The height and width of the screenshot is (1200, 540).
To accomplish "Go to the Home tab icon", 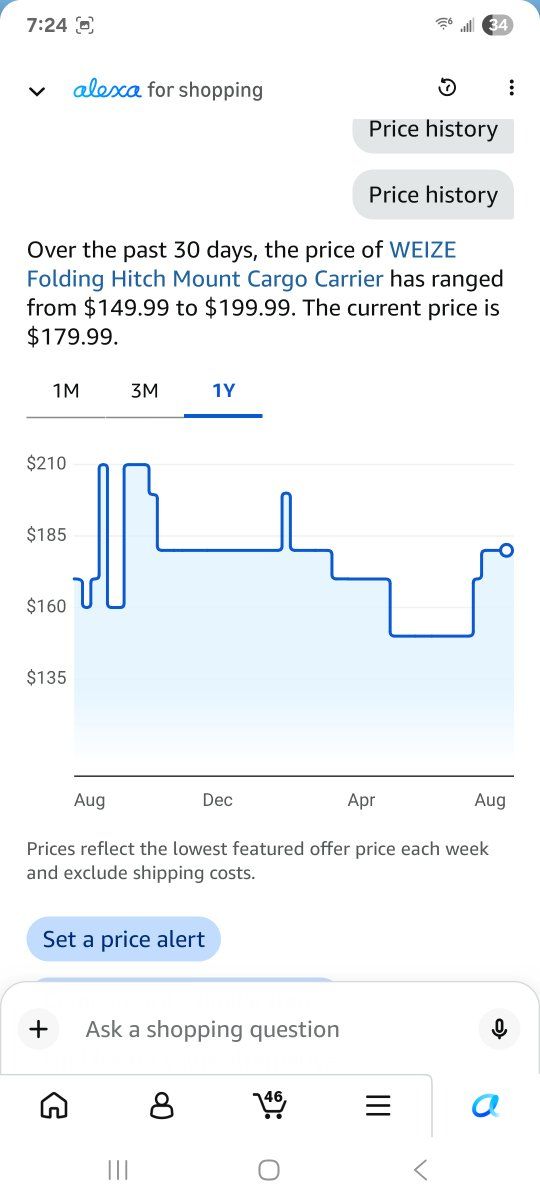I will [54, 1105].
